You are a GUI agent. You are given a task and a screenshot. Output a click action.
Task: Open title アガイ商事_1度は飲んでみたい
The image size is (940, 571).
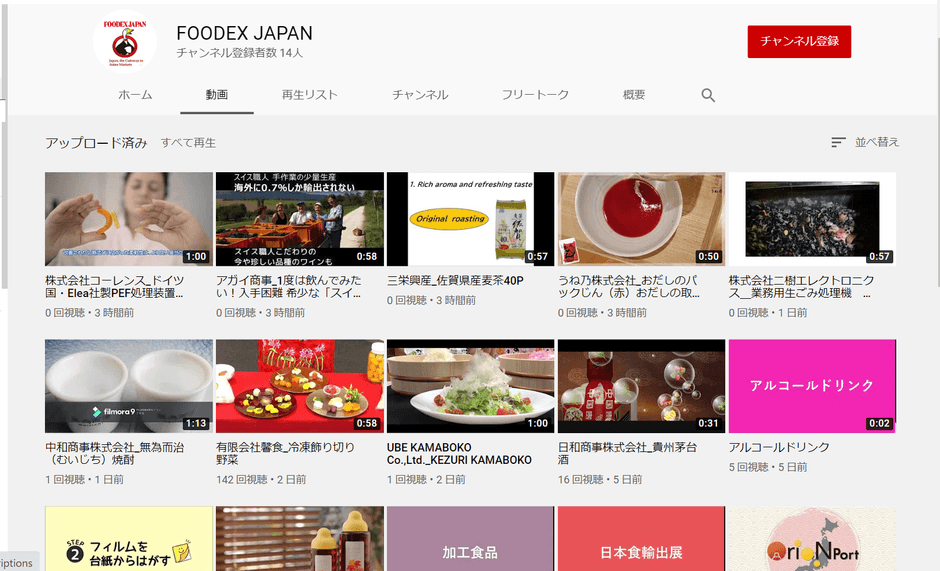pos(289,287)
